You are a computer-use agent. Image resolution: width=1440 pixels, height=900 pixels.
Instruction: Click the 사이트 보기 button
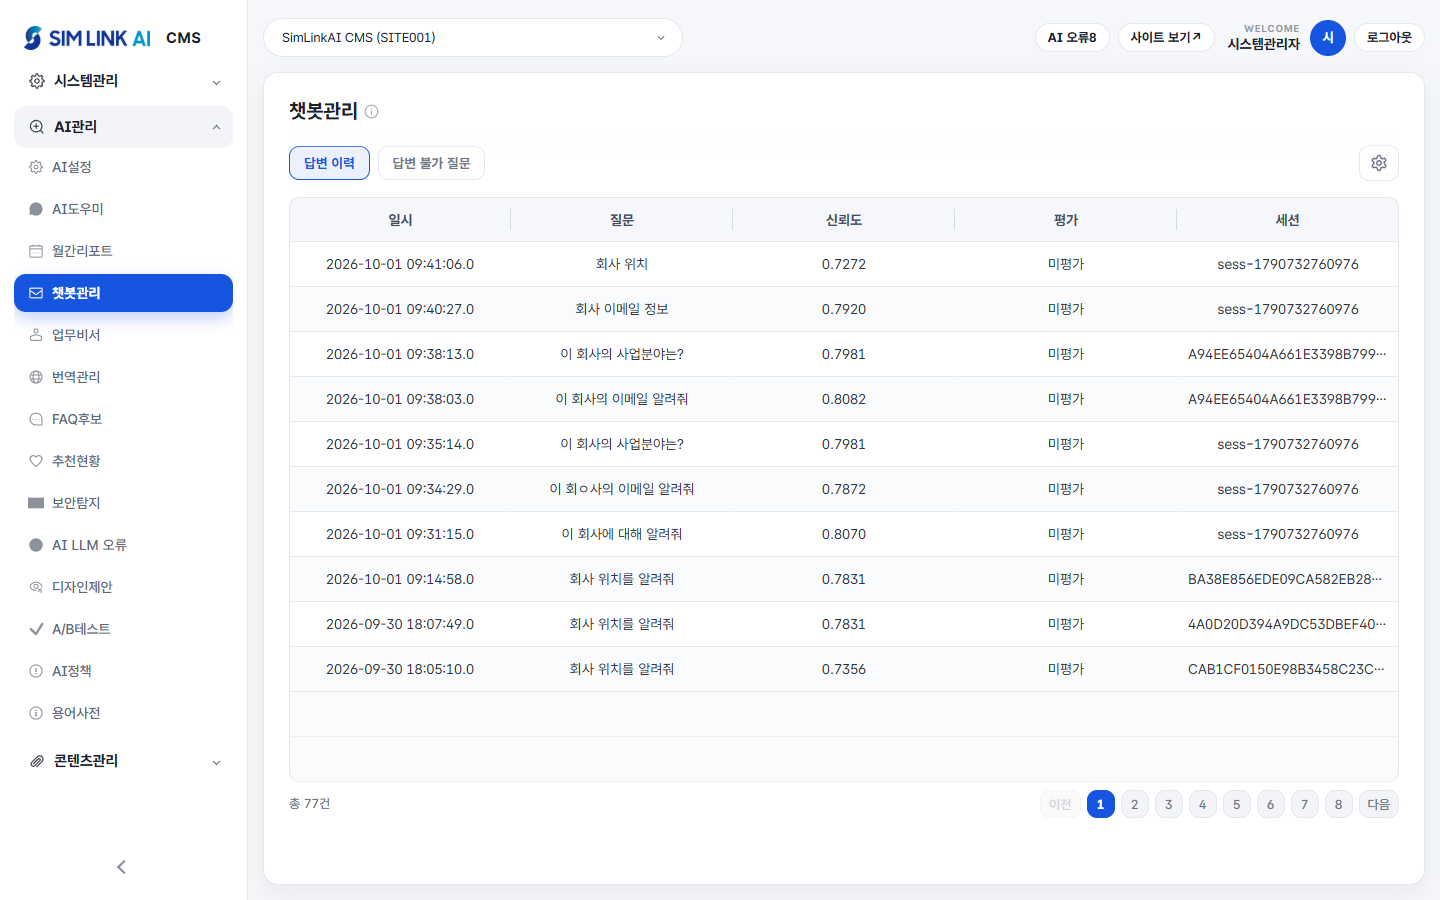point(1166,38)
